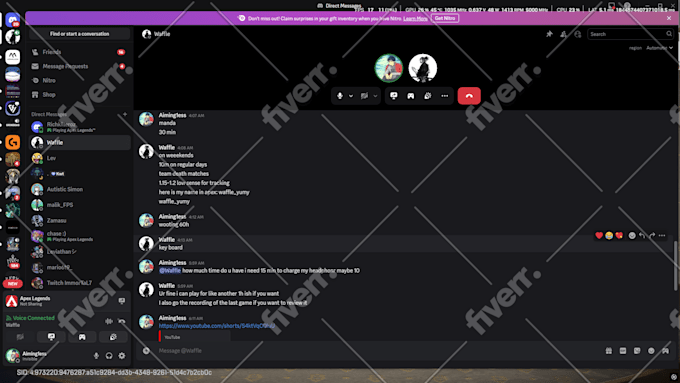Open user settings with the gear icon
680x383 pixels.
(x=122, y=356)
